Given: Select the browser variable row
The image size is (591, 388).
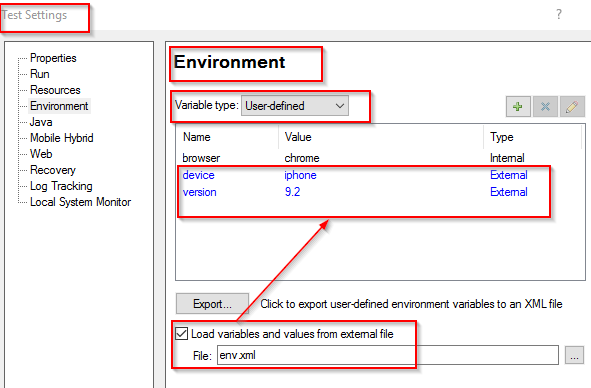Looking at the screenshot, I should 380,158.
